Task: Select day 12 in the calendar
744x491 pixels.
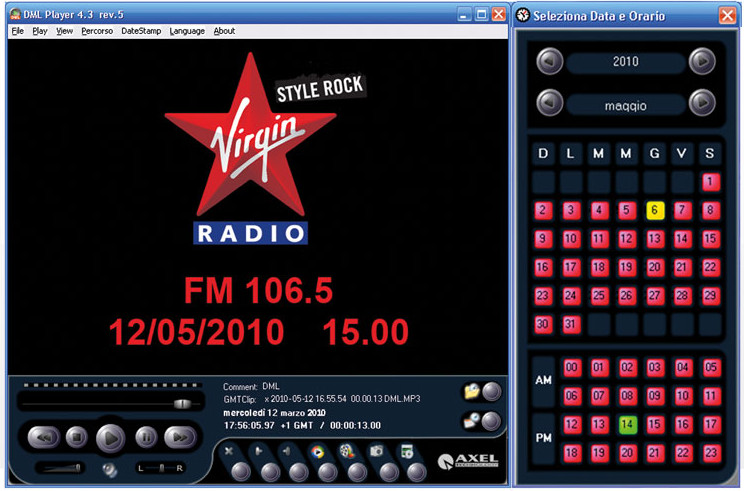Action: coord(627,239)
